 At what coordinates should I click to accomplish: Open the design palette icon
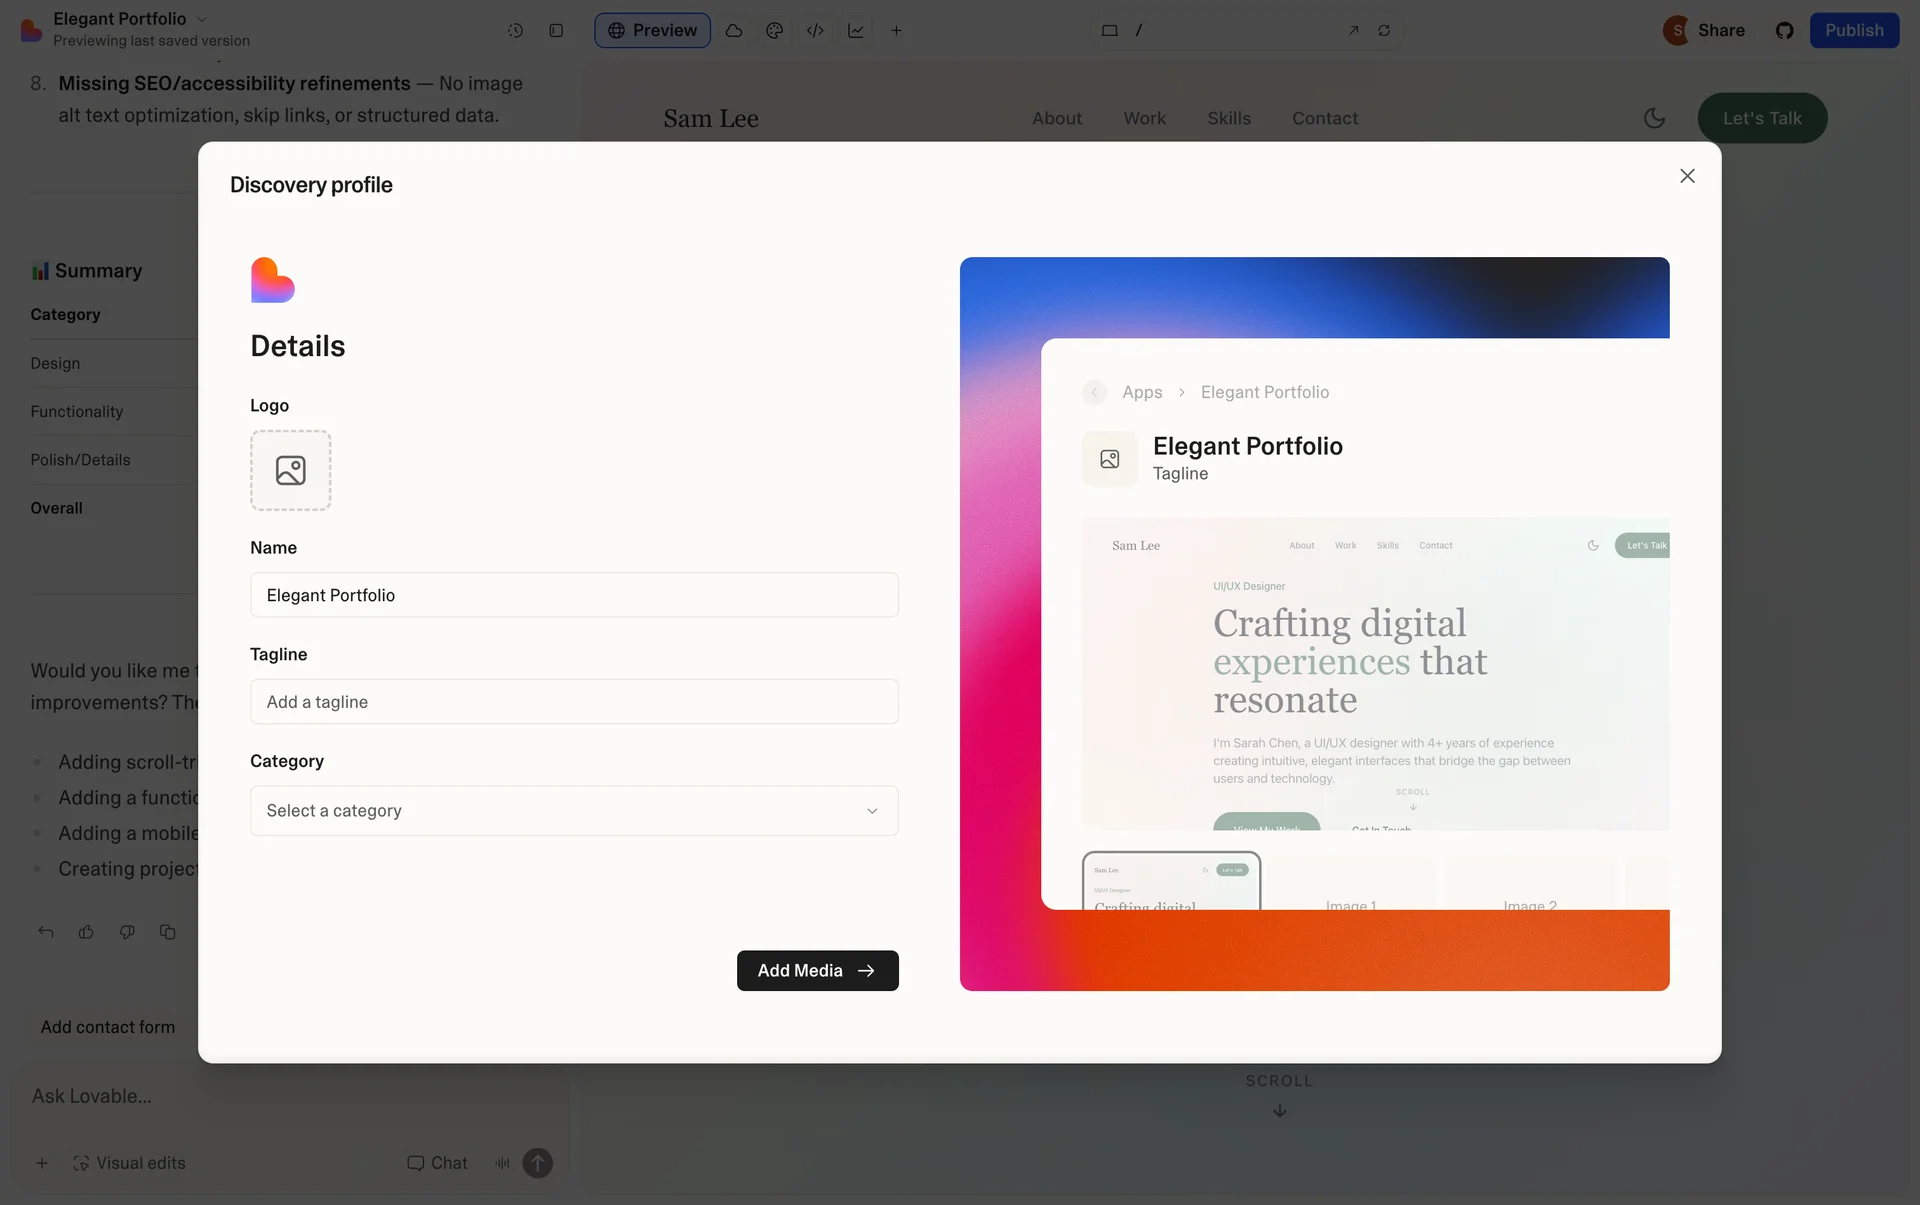774,31
